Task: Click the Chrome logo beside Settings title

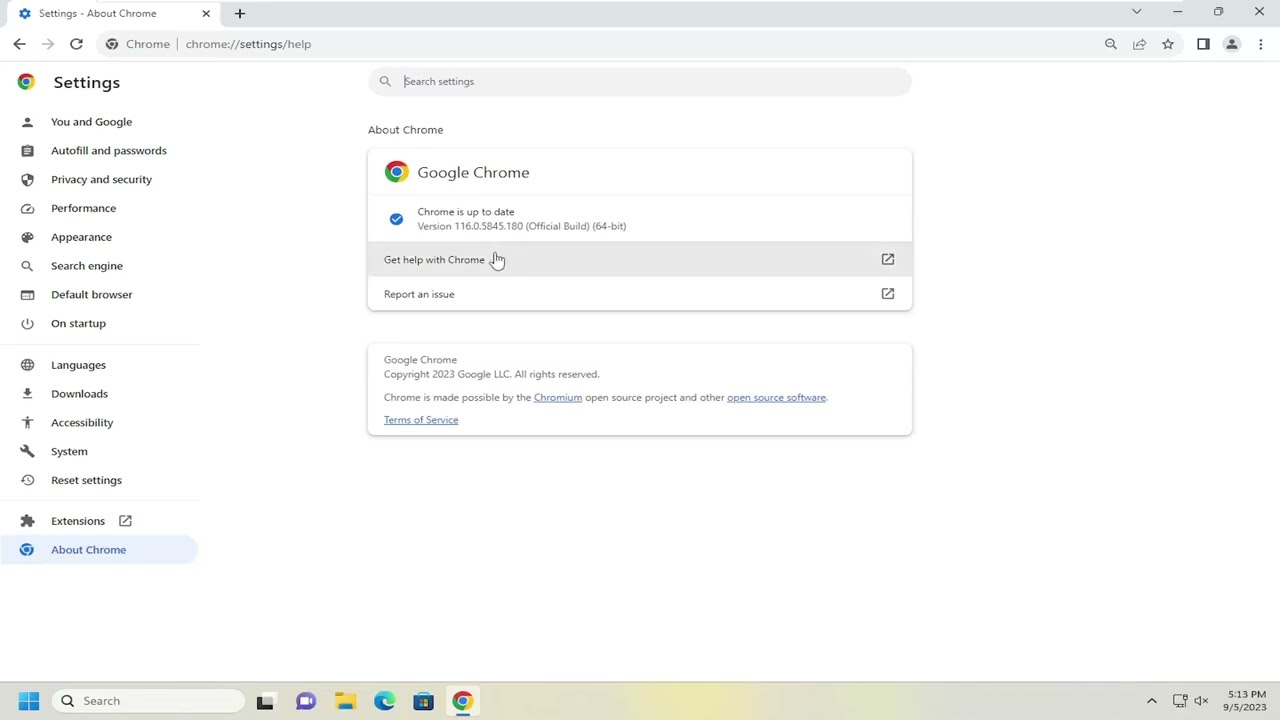Action: pyautogui.click(x=26, y=82)
